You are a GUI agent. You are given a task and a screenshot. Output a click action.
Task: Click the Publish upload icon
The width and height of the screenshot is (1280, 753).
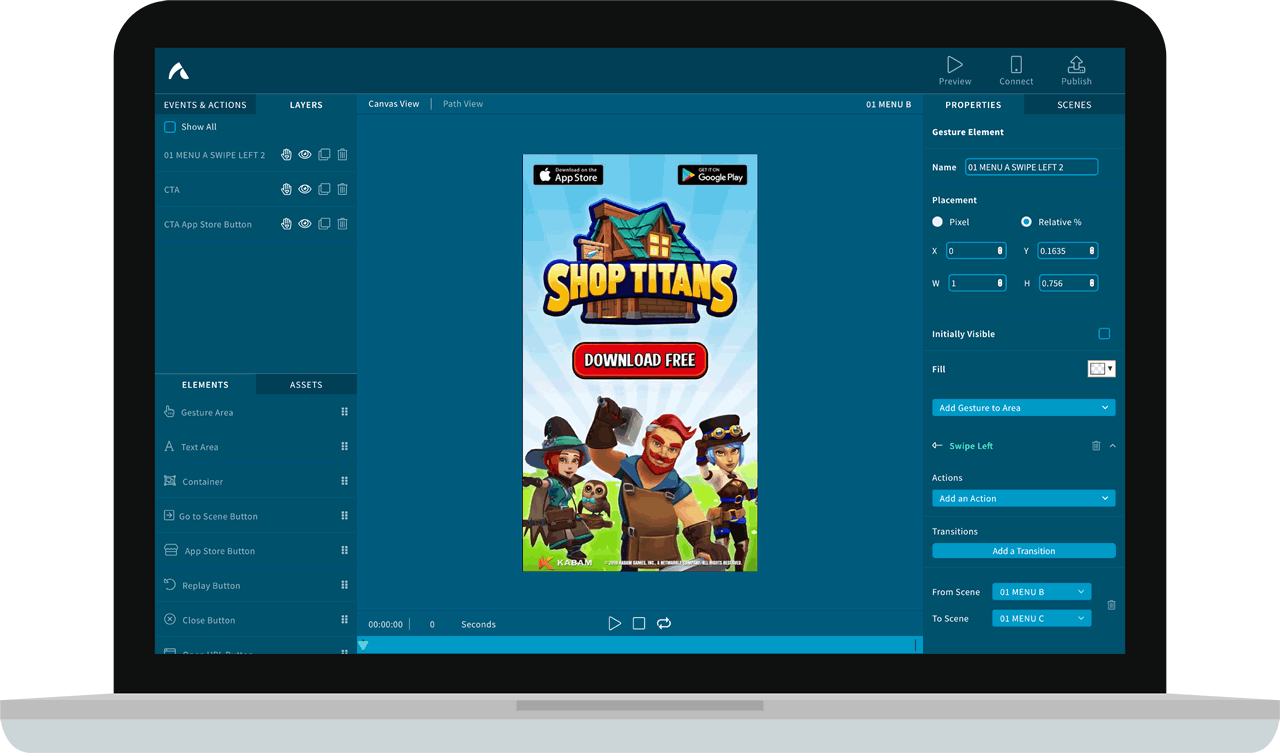click(1076, 65)
